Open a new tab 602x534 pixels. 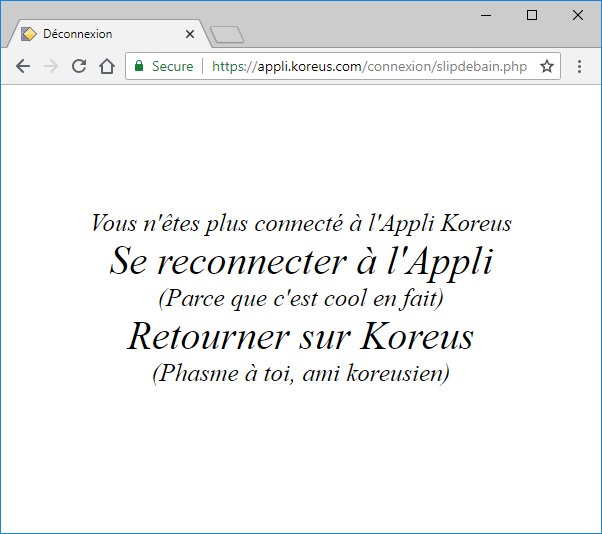tap(228, 35)
